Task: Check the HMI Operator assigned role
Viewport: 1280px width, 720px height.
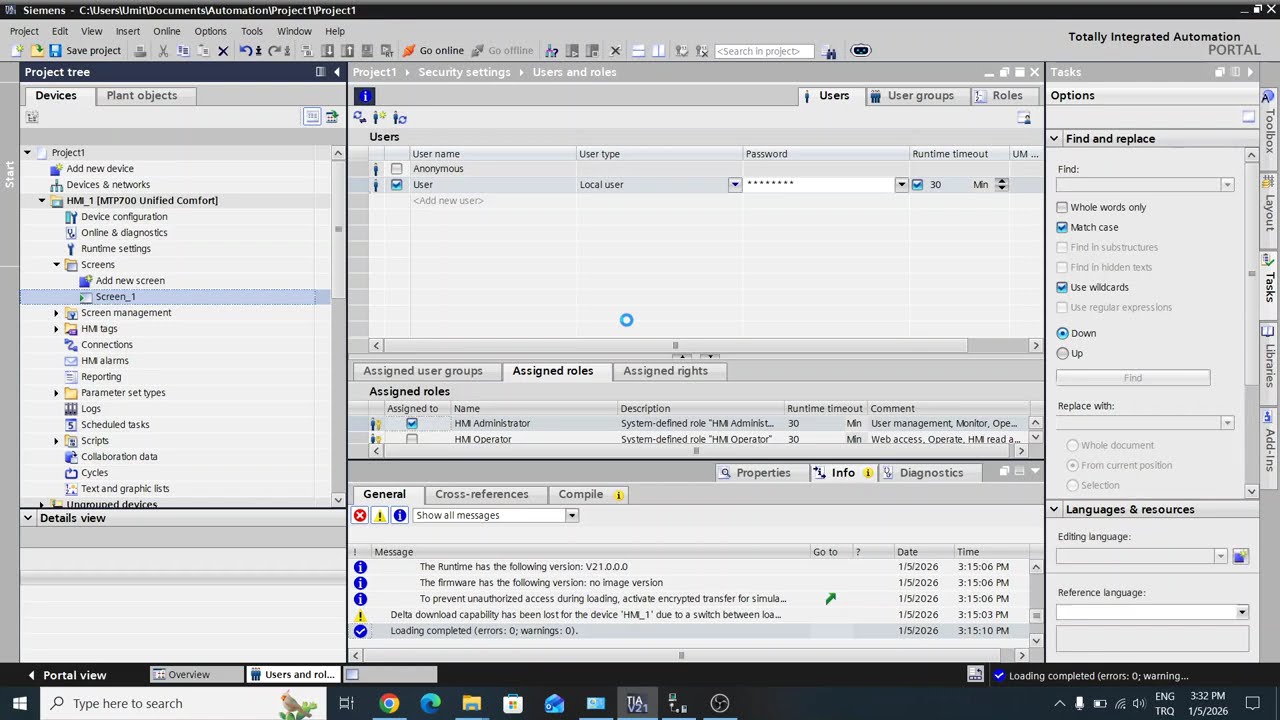Action: click(x=412, y=440)
